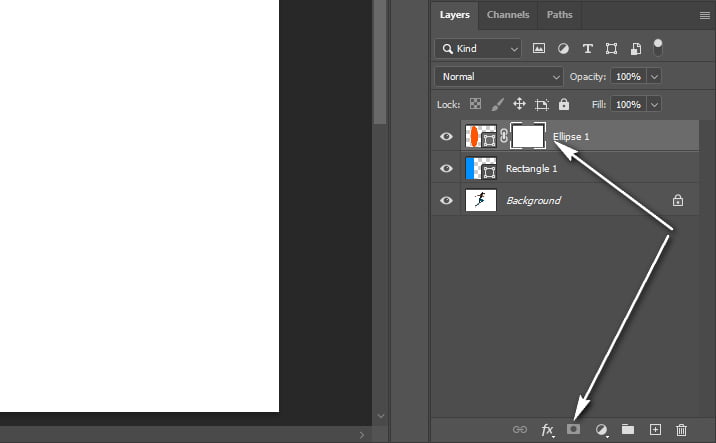Open the Layers panel hamburger menu
The height and width of the screenshot is (443, 716).
pyautogui.click(x=705, y=16)
